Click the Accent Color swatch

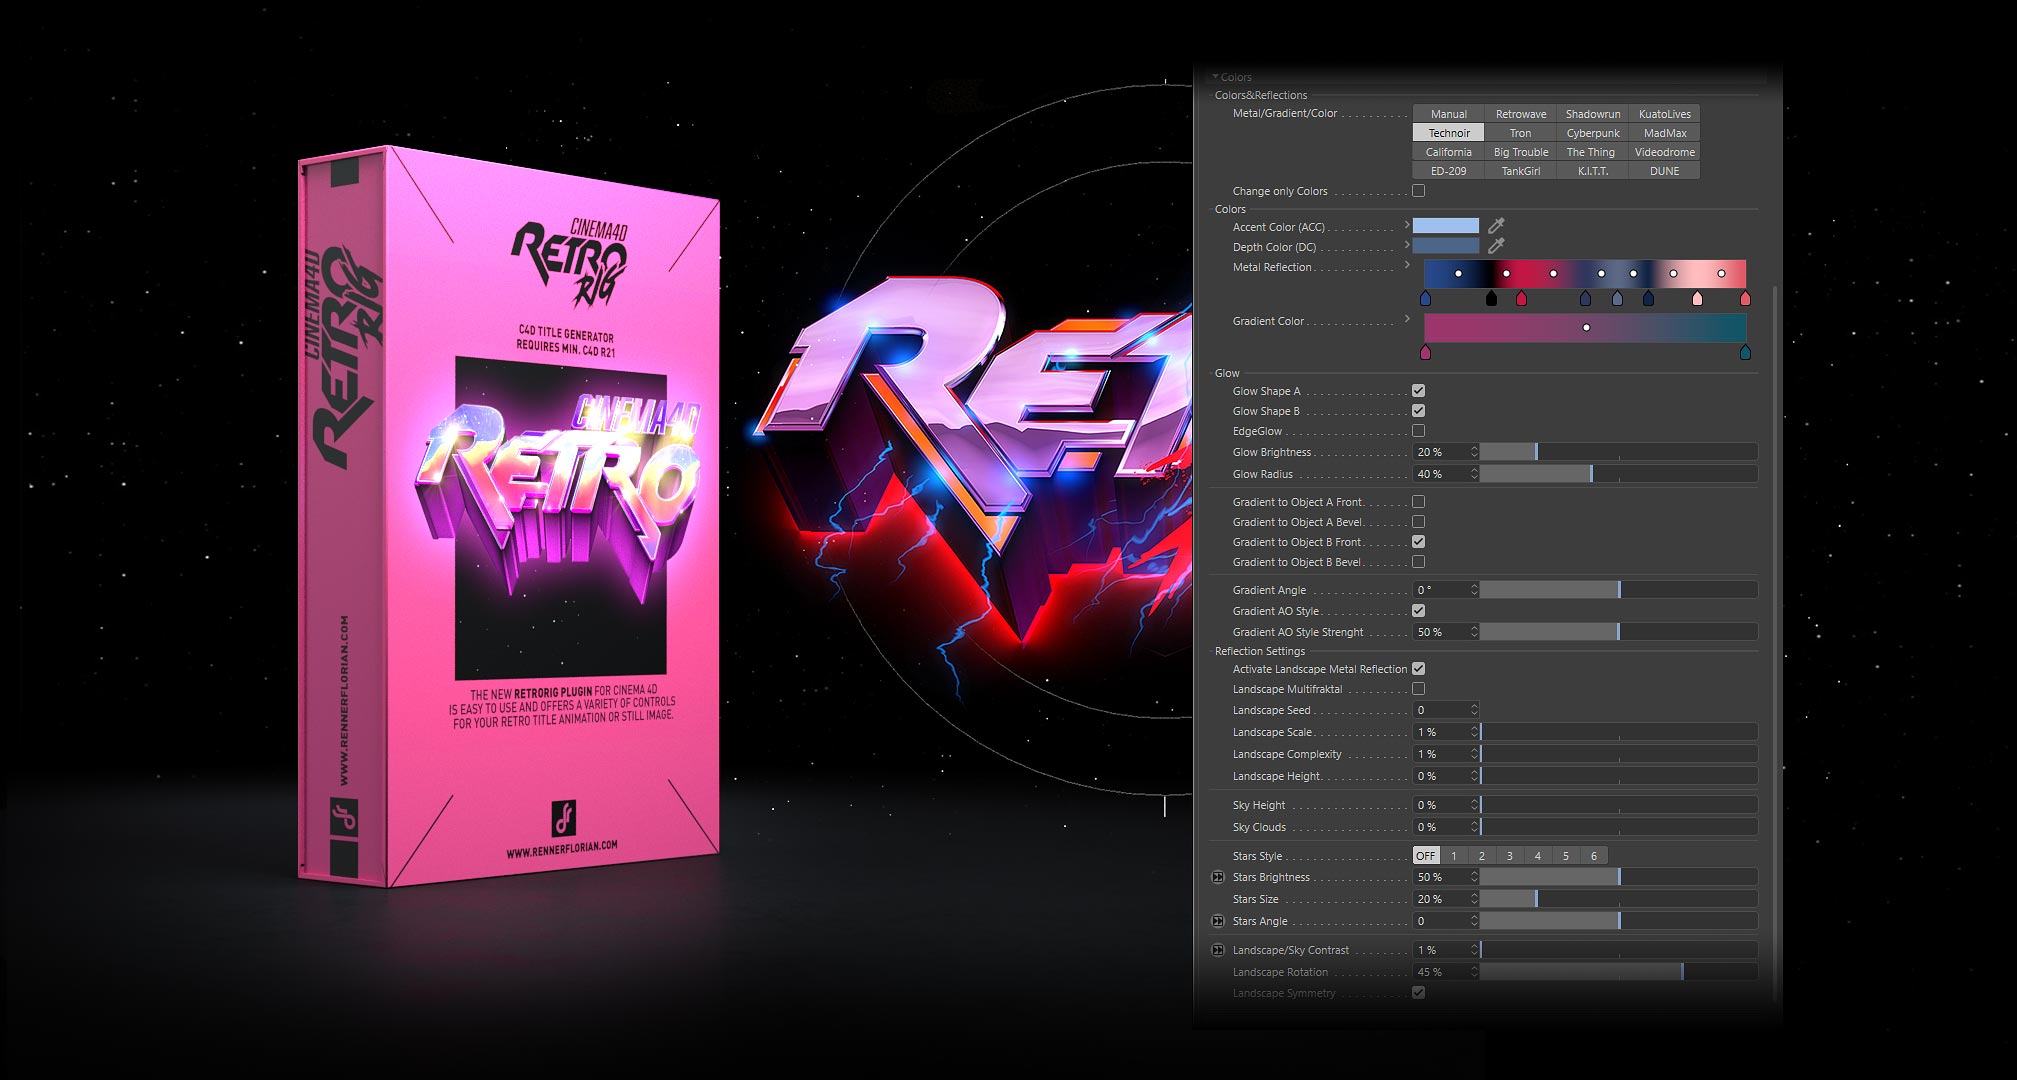(x=1445, y=226)
